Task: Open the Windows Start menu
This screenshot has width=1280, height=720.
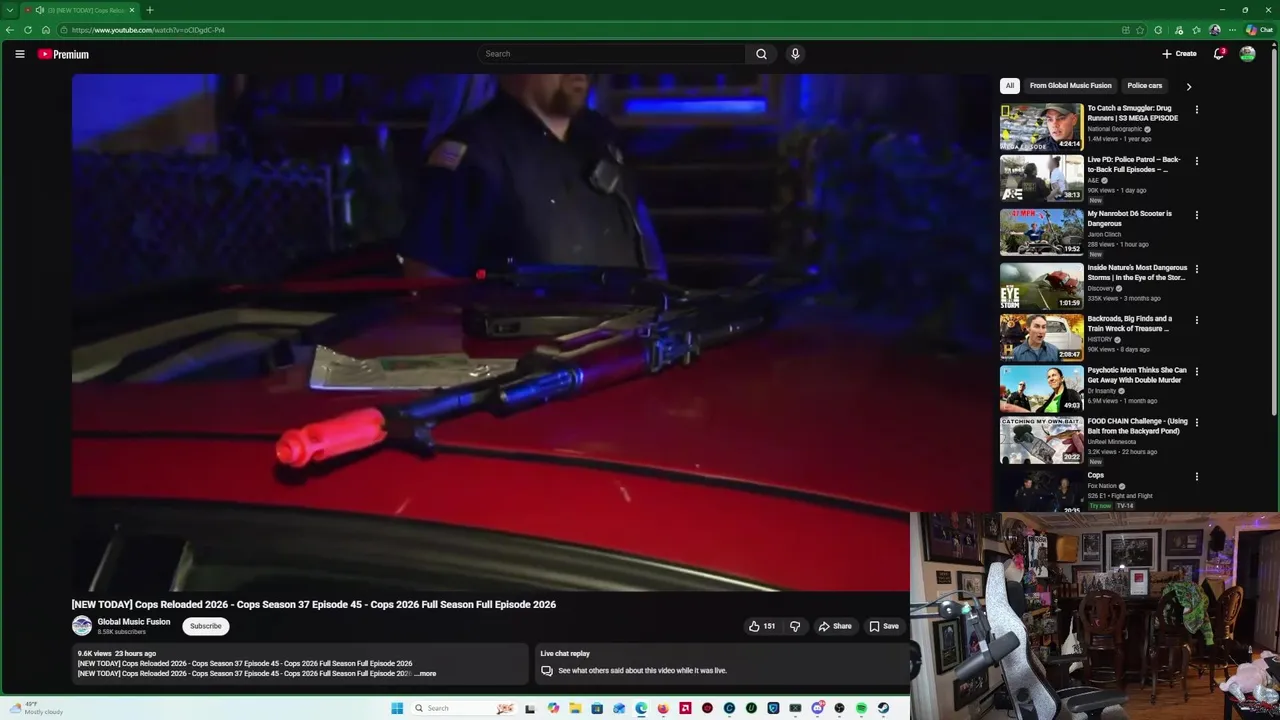Action: (397, 708)
